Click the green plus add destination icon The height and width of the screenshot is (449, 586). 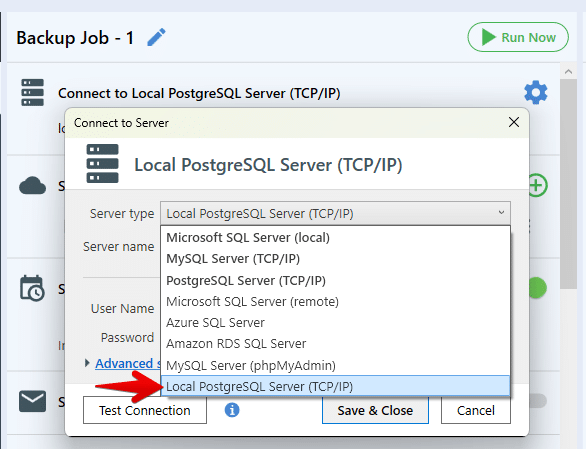tap(537, 185)
